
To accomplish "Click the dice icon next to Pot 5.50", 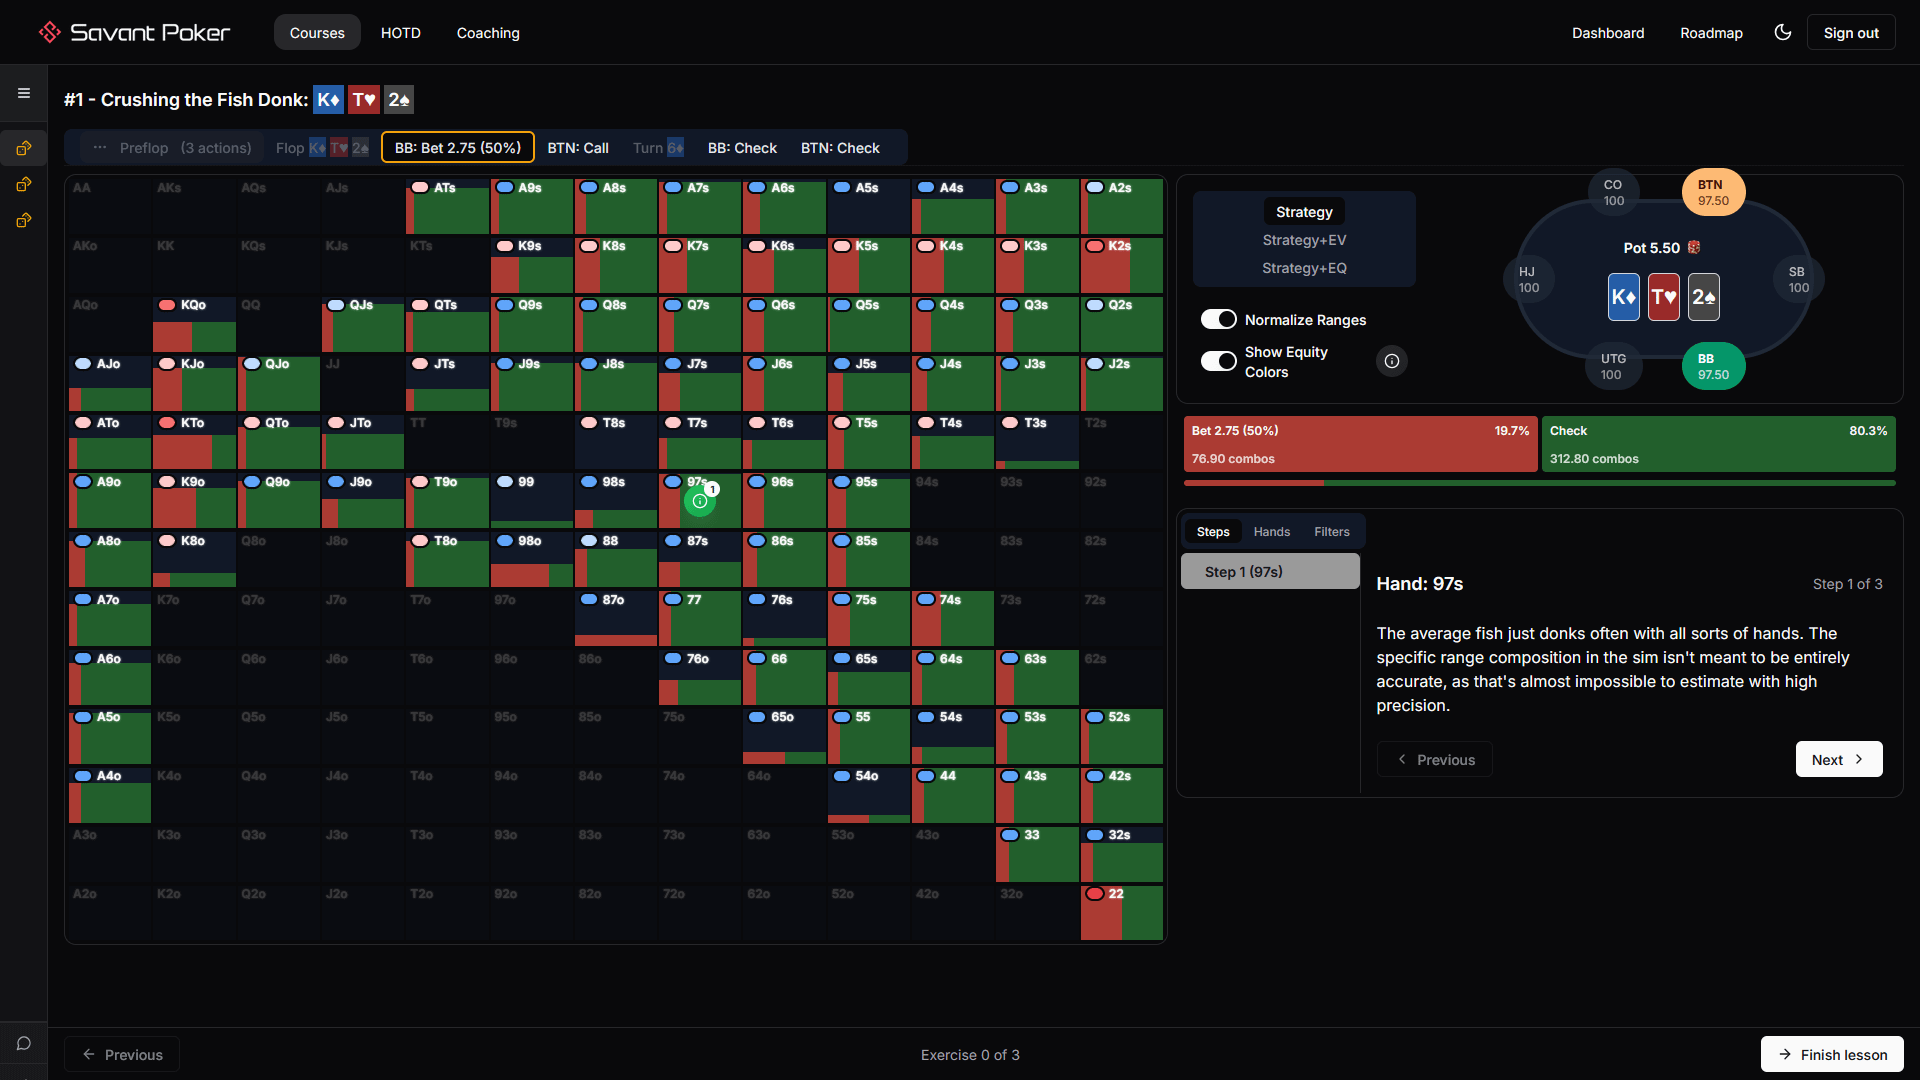I will tap(1694, 247).
